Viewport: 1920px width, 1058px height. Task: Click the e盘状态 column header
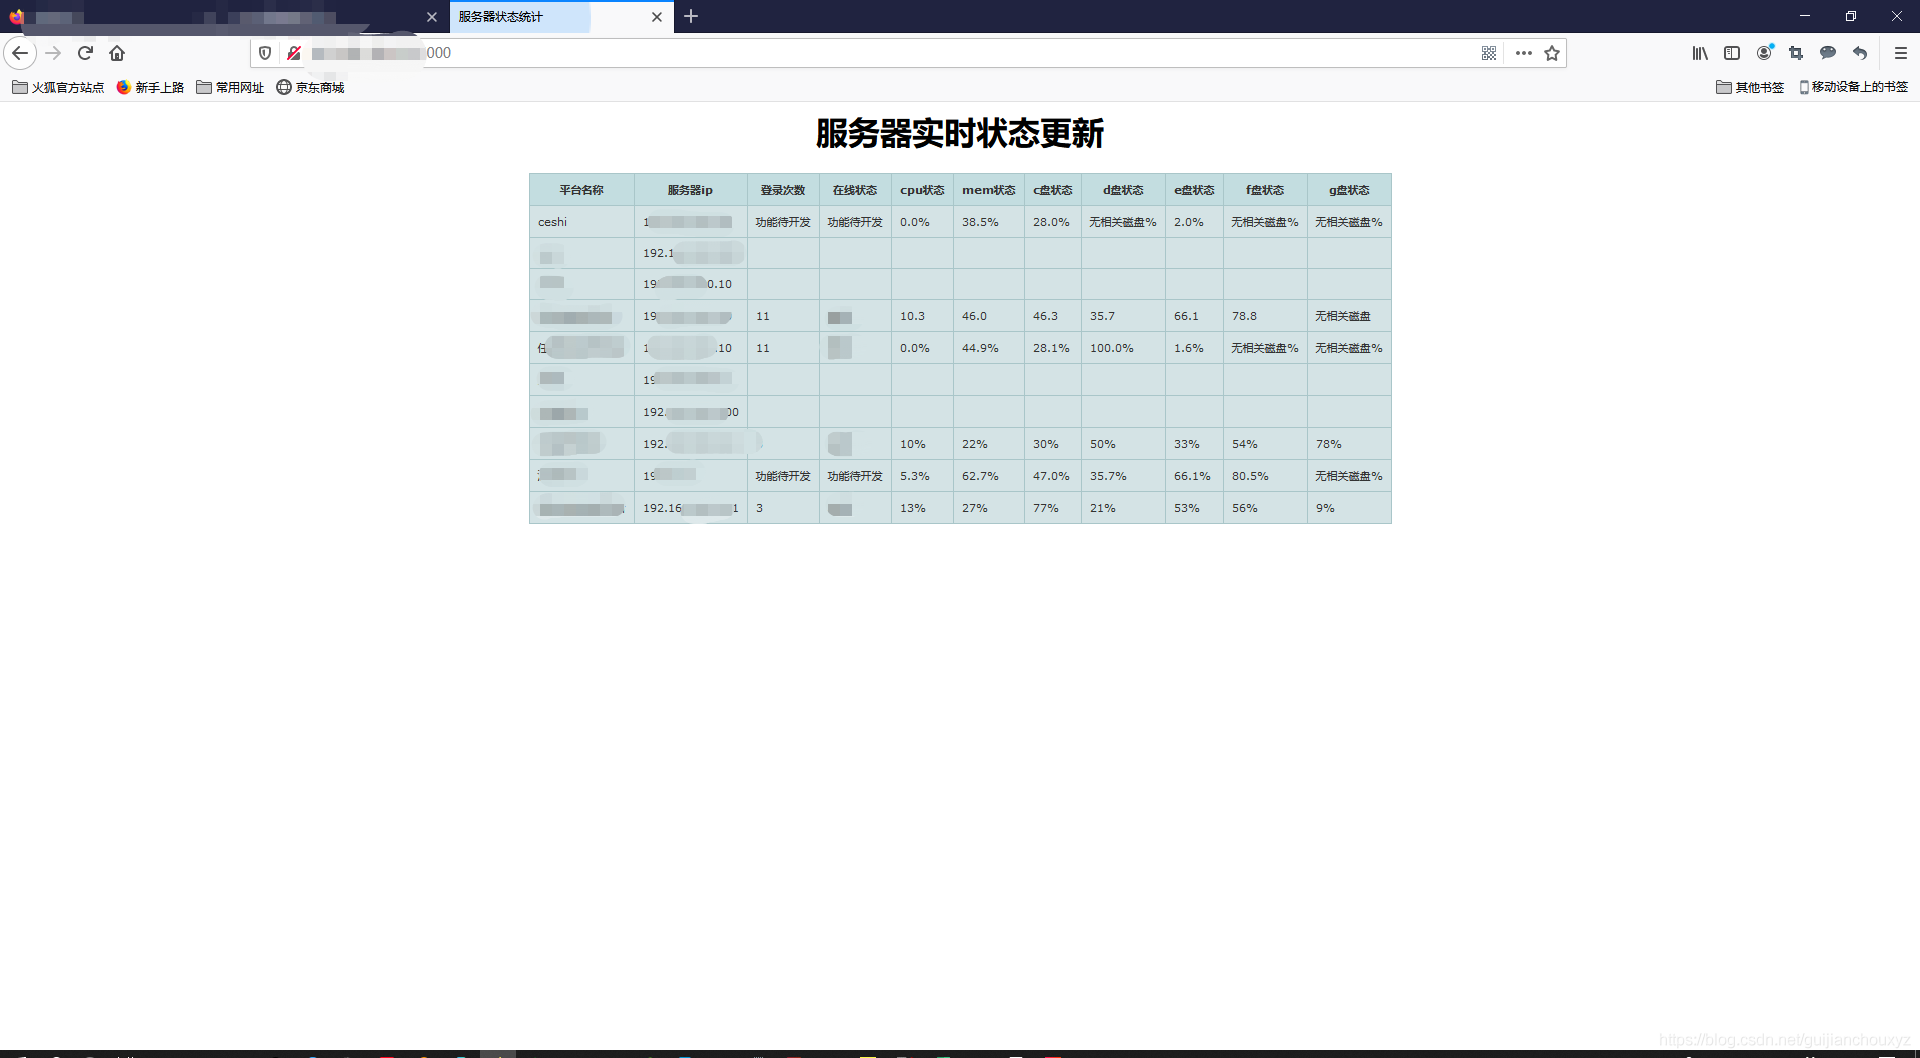pos(1194,190)
